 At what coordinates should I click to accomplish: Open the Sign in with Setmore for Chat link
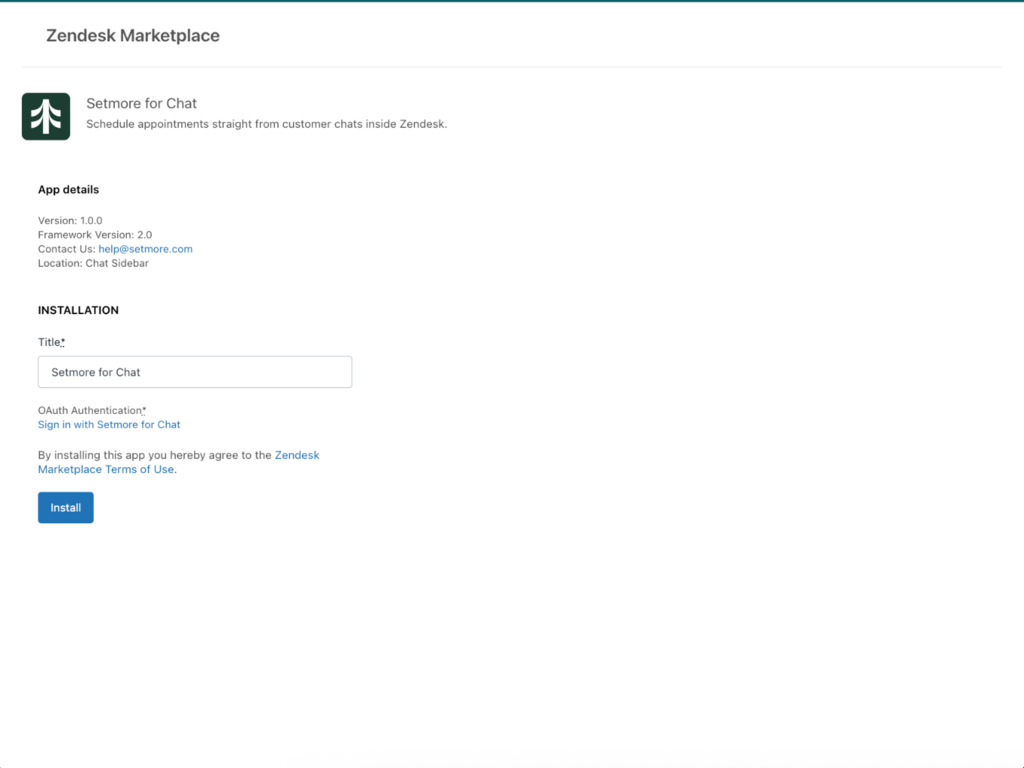[x=109, y=424]
